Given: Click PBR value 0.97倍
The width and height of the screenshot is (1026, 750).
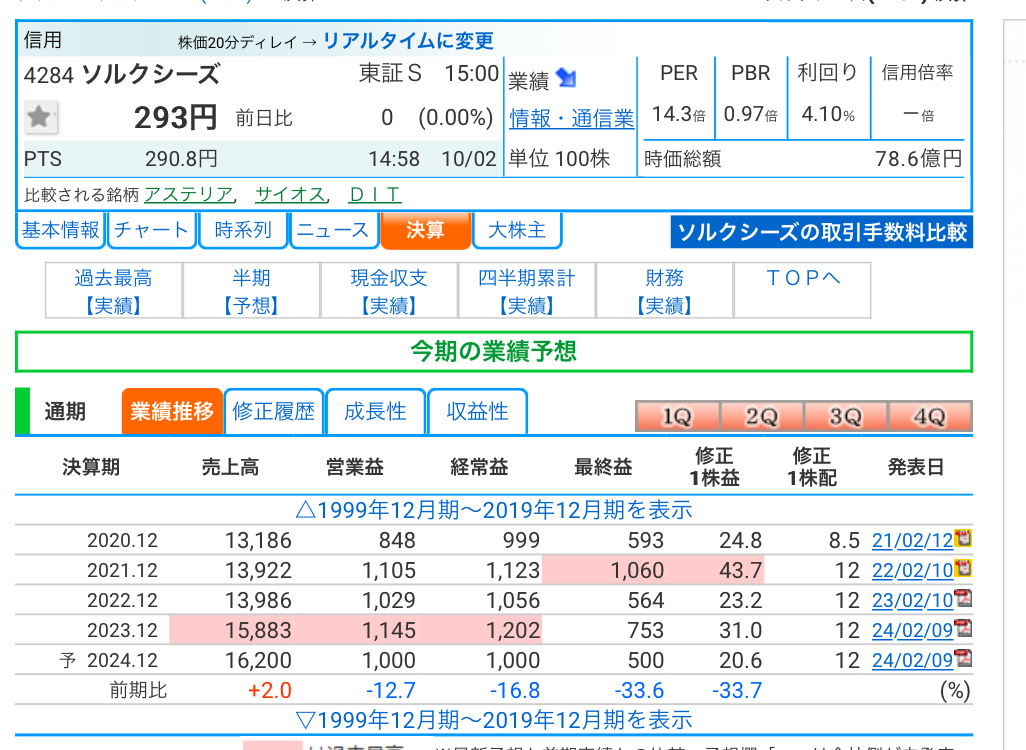Looking at the screenshot, I should (751, 115).
